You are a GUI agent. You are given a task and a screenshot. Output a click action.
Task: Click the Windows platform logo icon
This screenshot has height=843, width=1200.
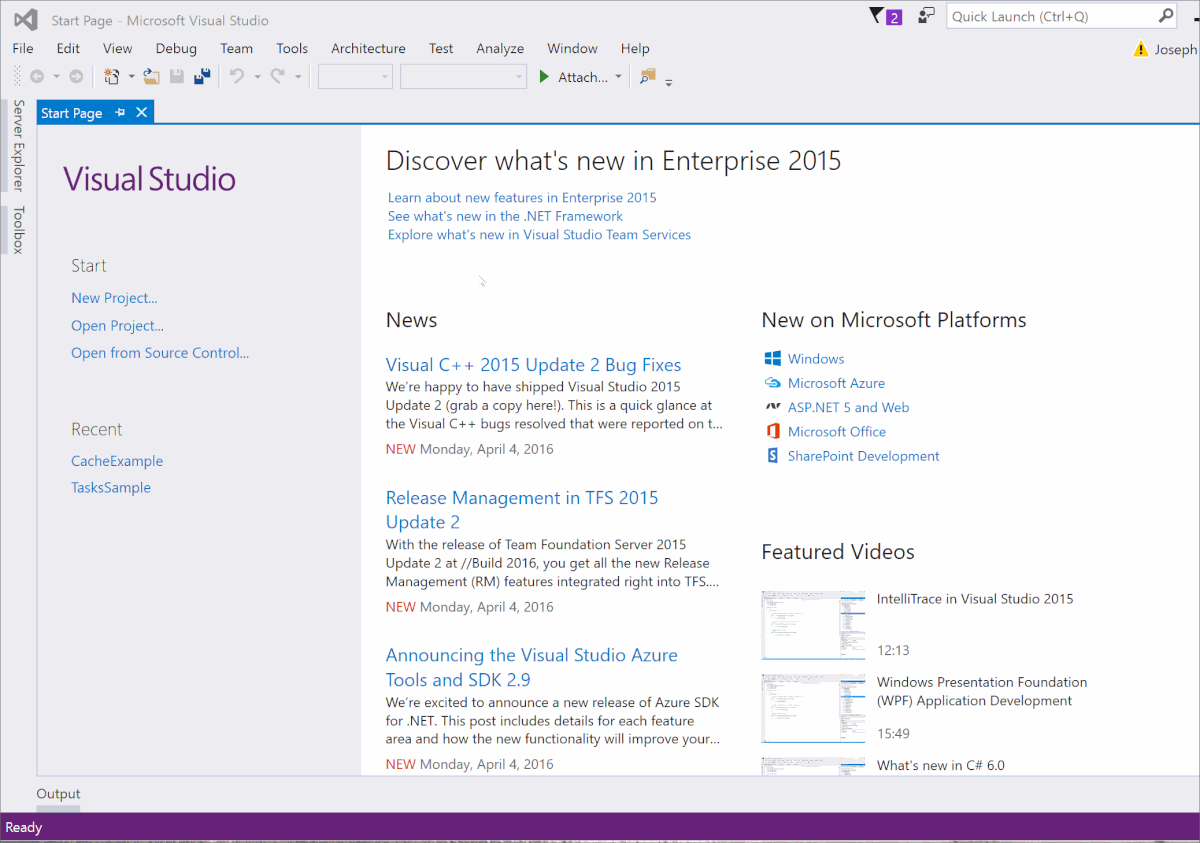pos(773,359)
